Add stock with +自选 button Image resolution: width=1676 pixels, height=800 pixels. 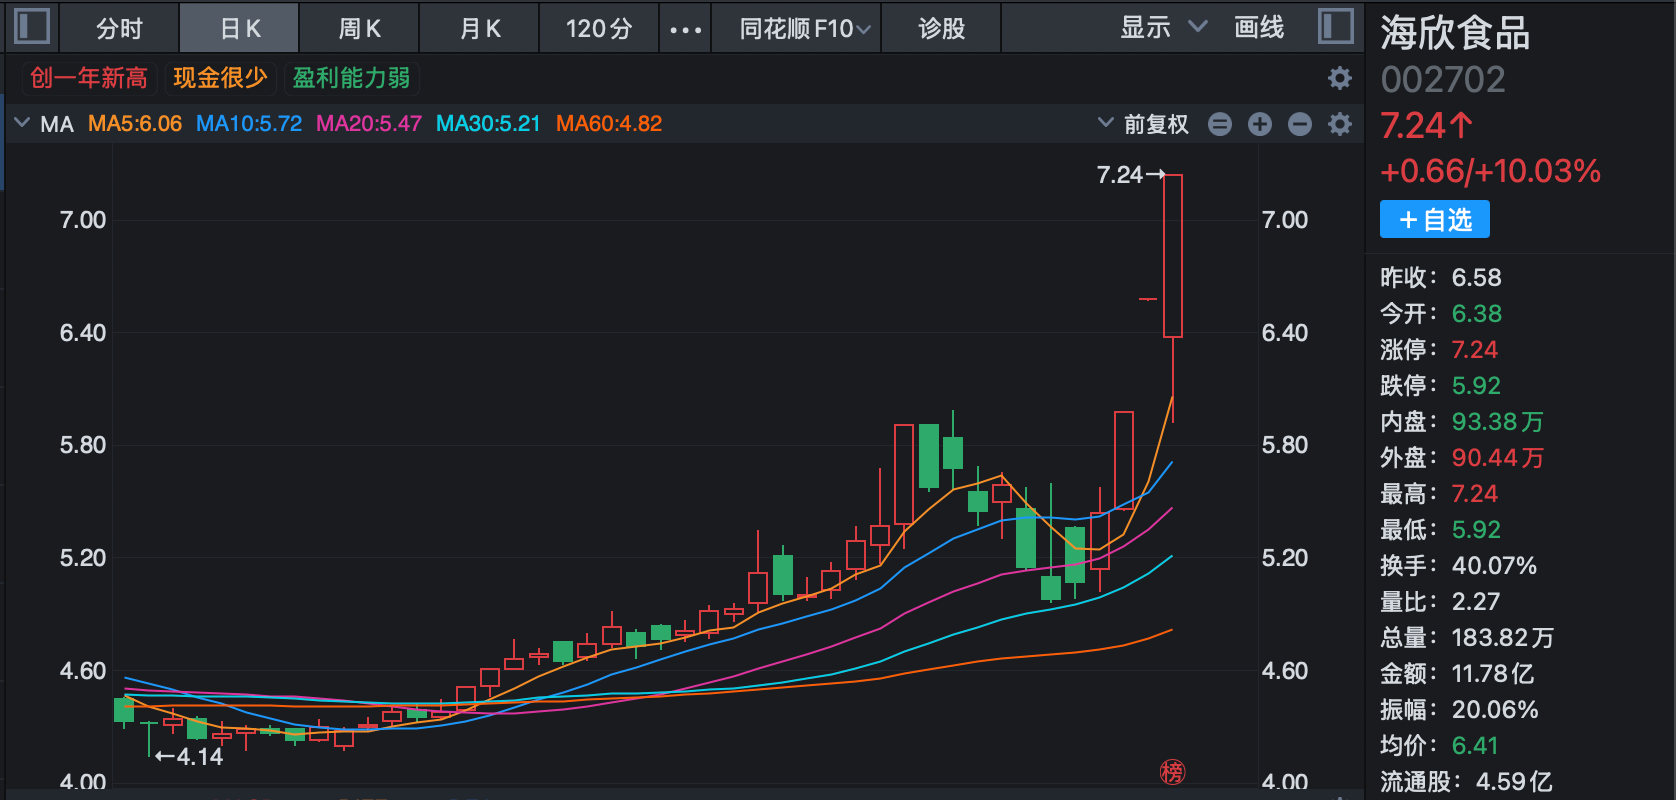pyautogui.click(x=1435, y=219)
